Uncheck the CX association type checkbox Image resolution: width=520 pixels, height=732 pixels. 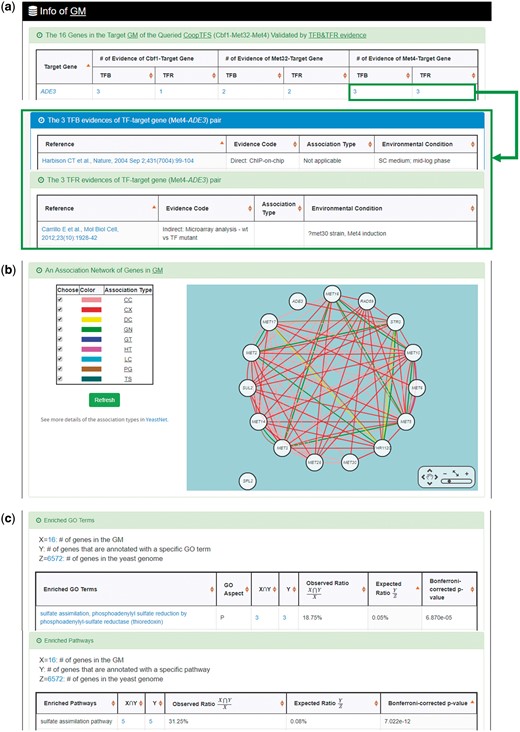pos(60,310)
